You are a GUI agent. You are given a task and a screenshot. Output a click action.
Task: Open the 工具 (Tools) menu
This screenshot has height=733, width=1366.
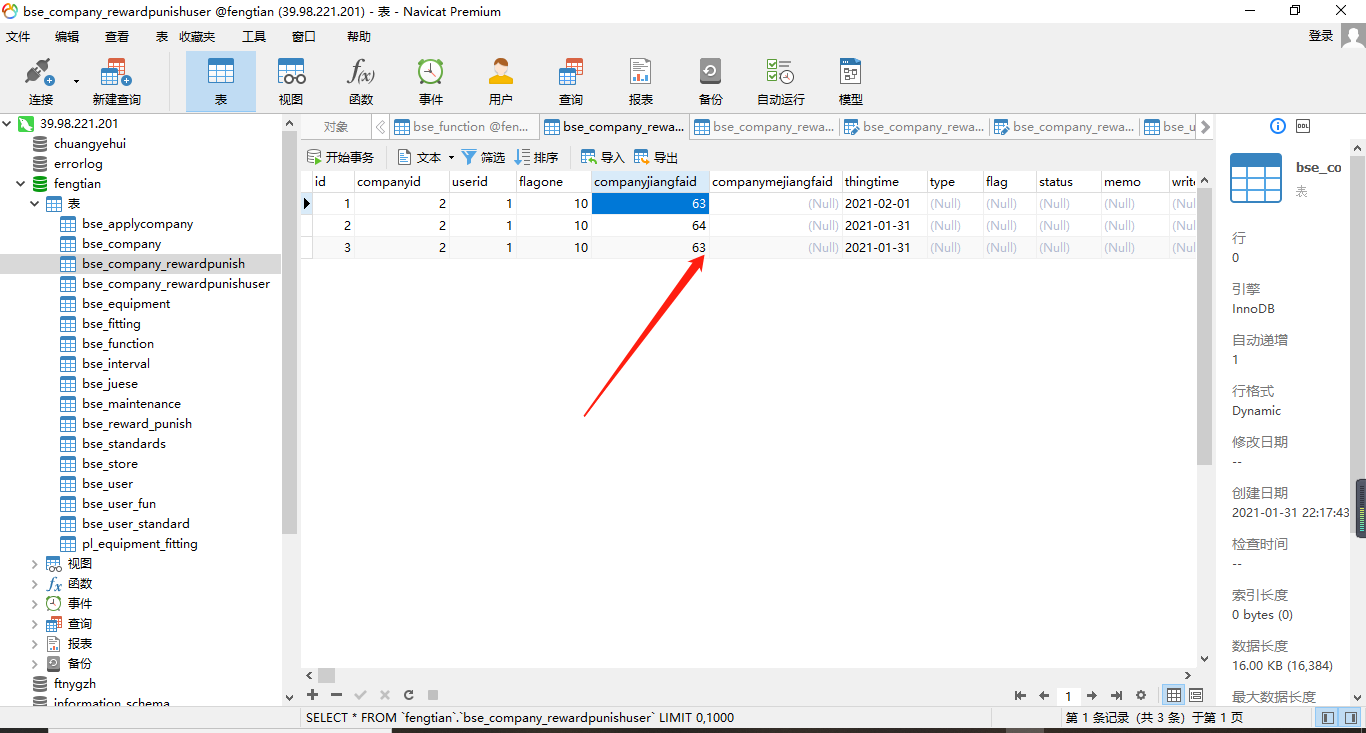click(254, 36)
